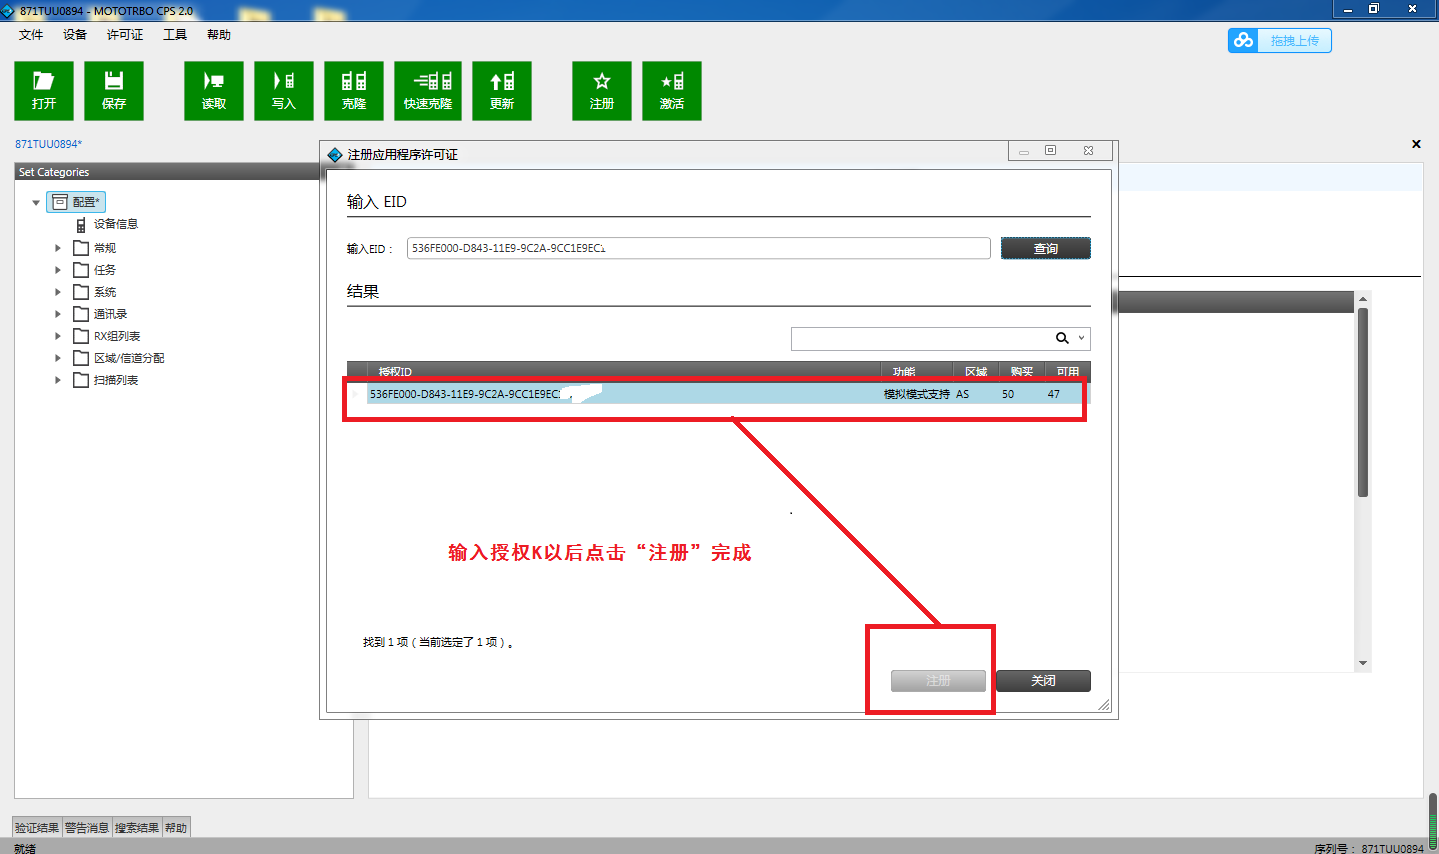Click the main panel scroll-down arrow
The height and width of the screenshot is (854, 1439).
(1362, 664)
